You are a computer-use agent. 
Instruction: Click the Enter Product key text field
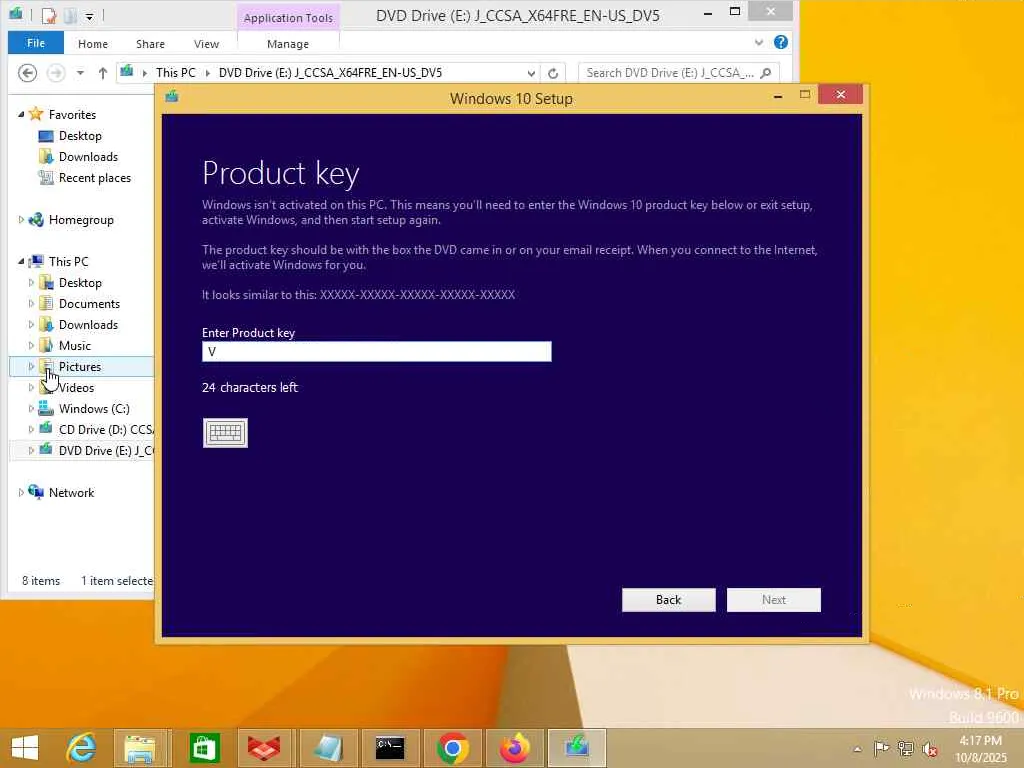click(377, 351)
